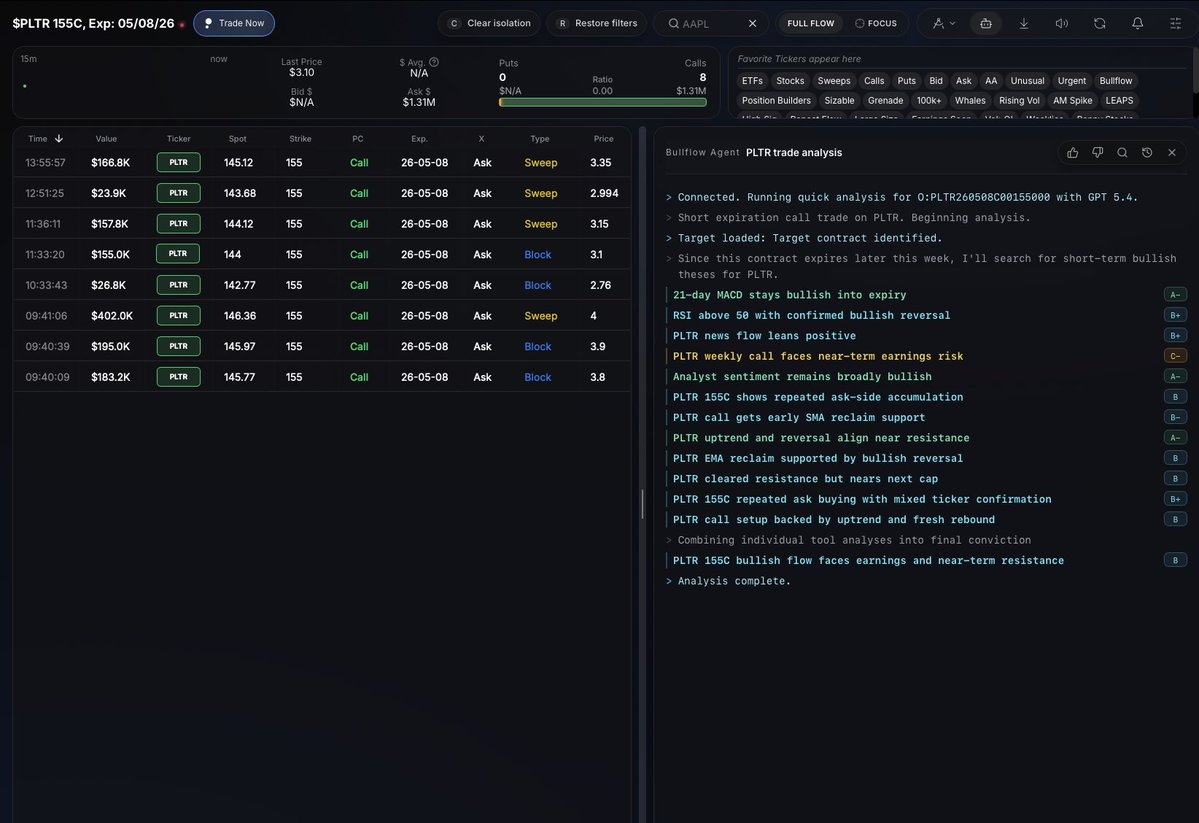Click the magnifier icon in the agent panel

(1122, 152)
